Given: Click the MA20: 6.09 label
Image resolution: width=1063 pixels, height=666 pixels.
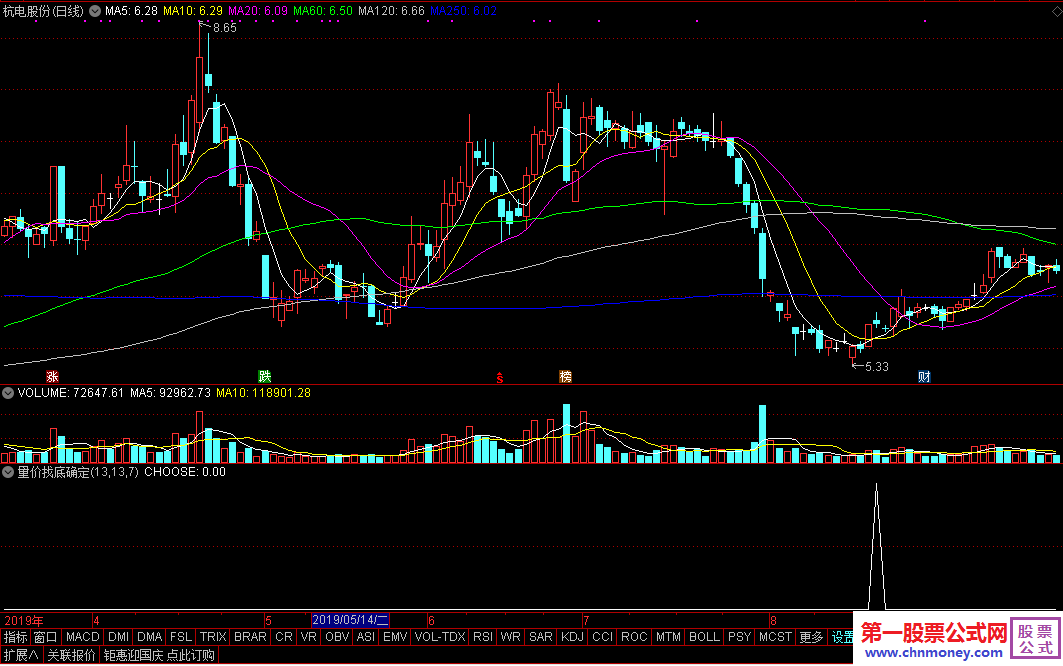Looking at the screenshot, I should point(258,11).
